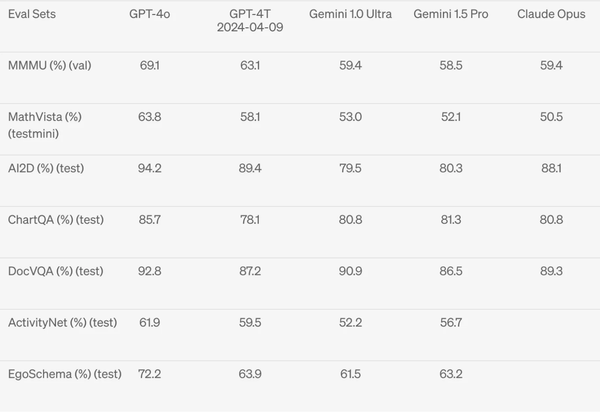Select the MathVista (%) (testmini) row label
This screenshot has width=600, height=412.
45,124
